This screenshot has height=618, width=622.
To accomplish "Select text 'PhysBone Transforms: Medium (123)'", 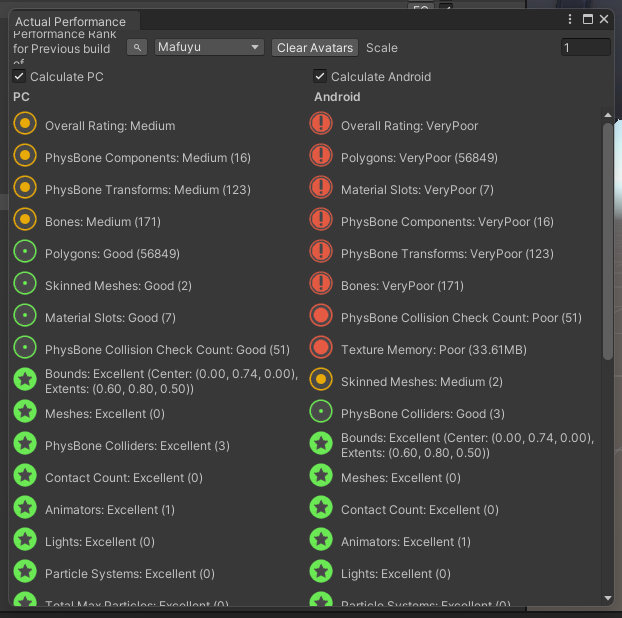I will (x=148, y=190).
